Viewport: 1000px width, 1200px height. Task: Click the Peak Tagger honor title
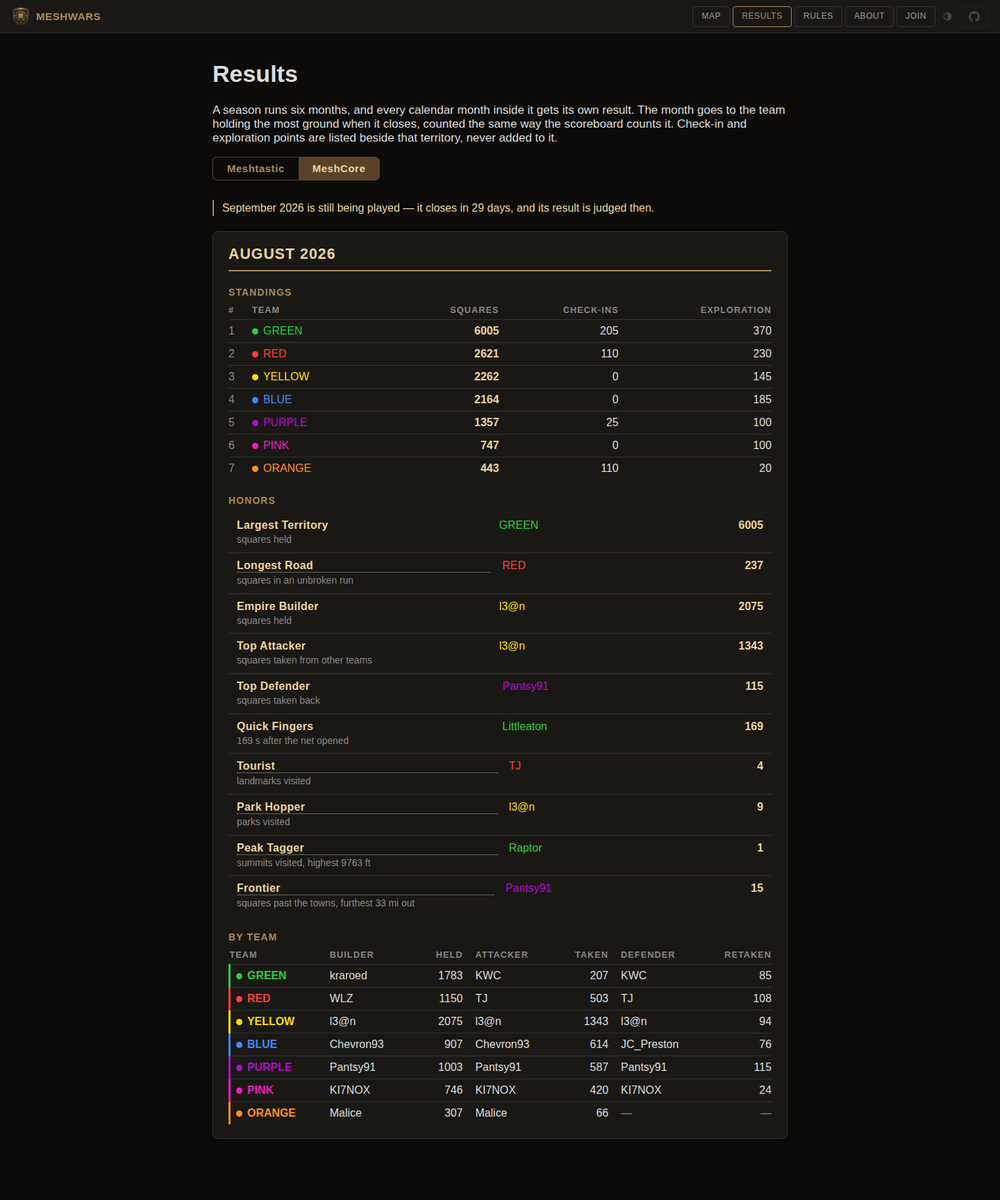click(x=270, y=848)
